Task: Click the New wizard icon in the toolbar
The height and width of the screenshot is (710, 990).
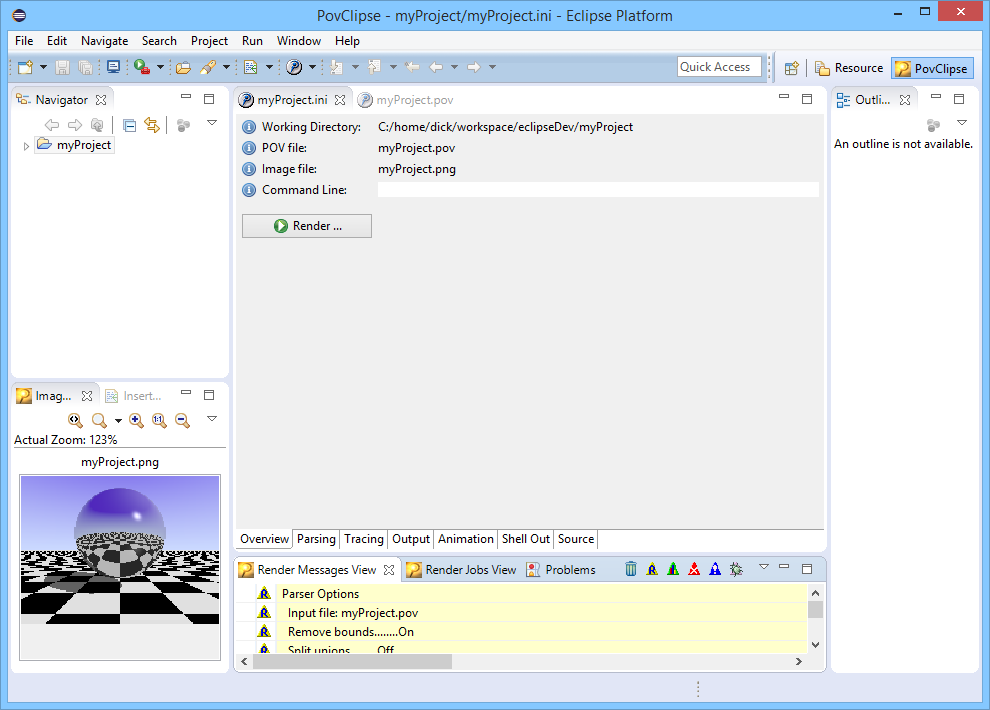Action: (x=25, y=67)
